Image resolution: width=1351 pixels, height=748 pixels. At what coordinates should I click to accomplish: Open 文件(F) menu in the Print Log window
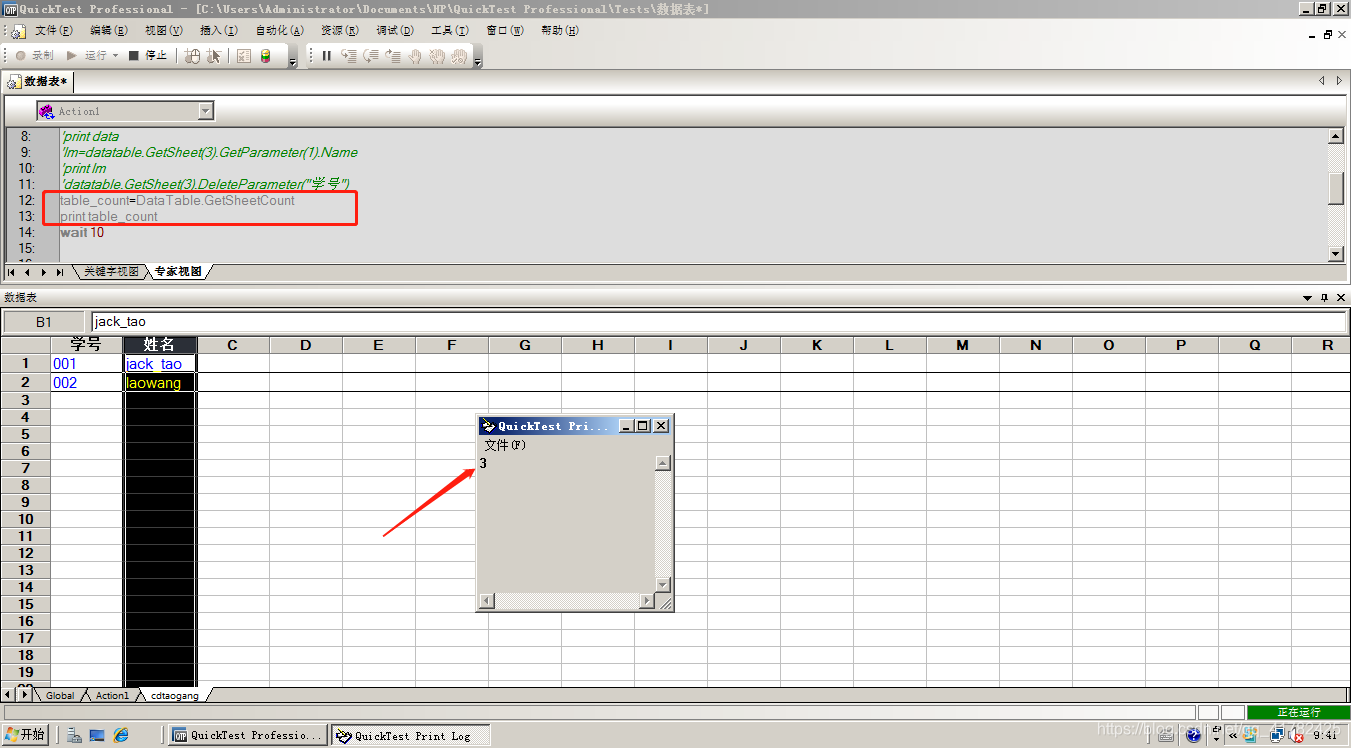coord(505,445)
